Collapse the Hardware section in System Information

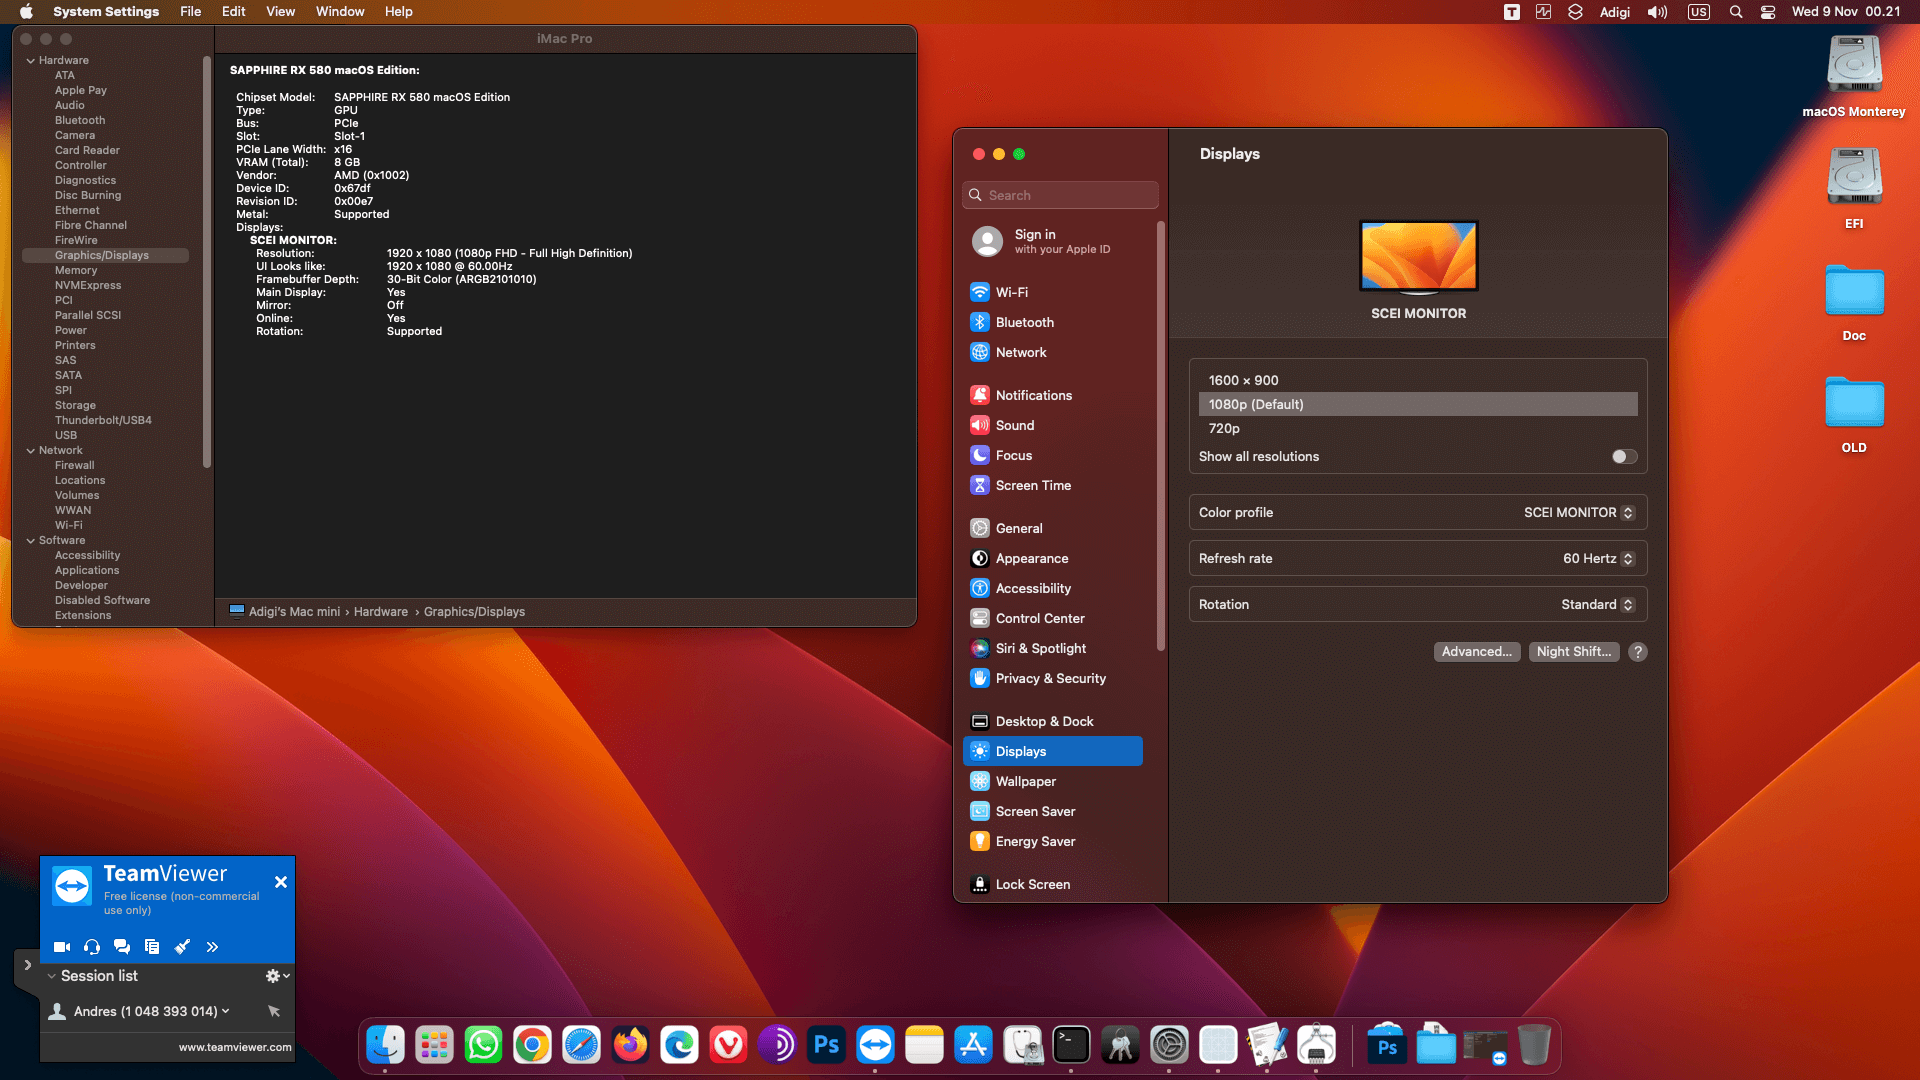[x=31, y=60]
